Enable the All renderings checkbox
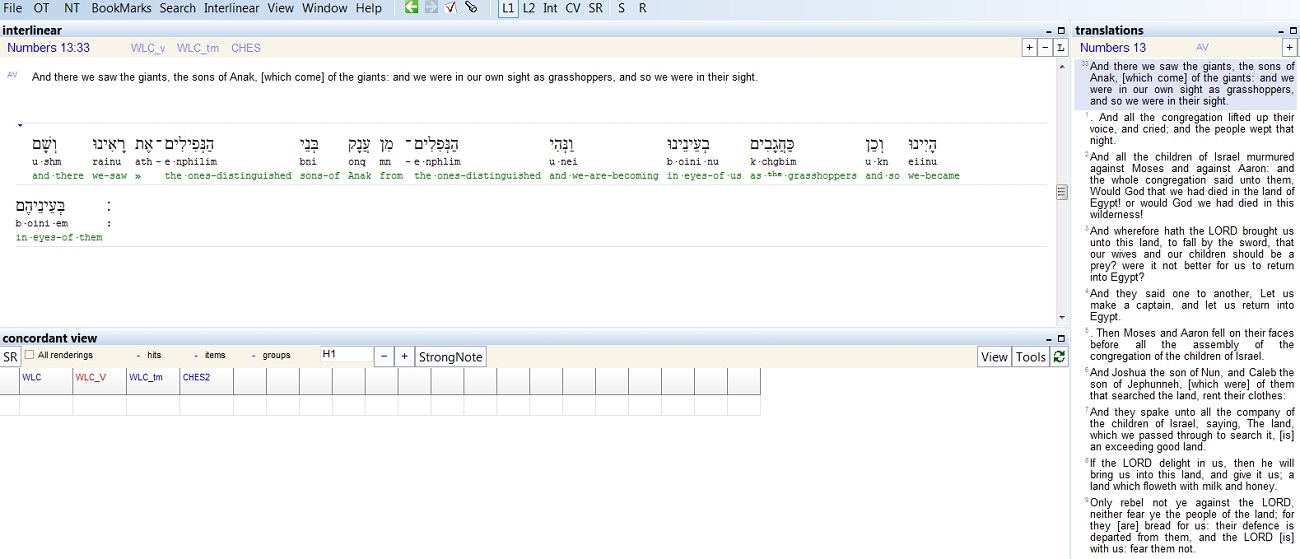The image size is (1300, 559). point(29,355)
